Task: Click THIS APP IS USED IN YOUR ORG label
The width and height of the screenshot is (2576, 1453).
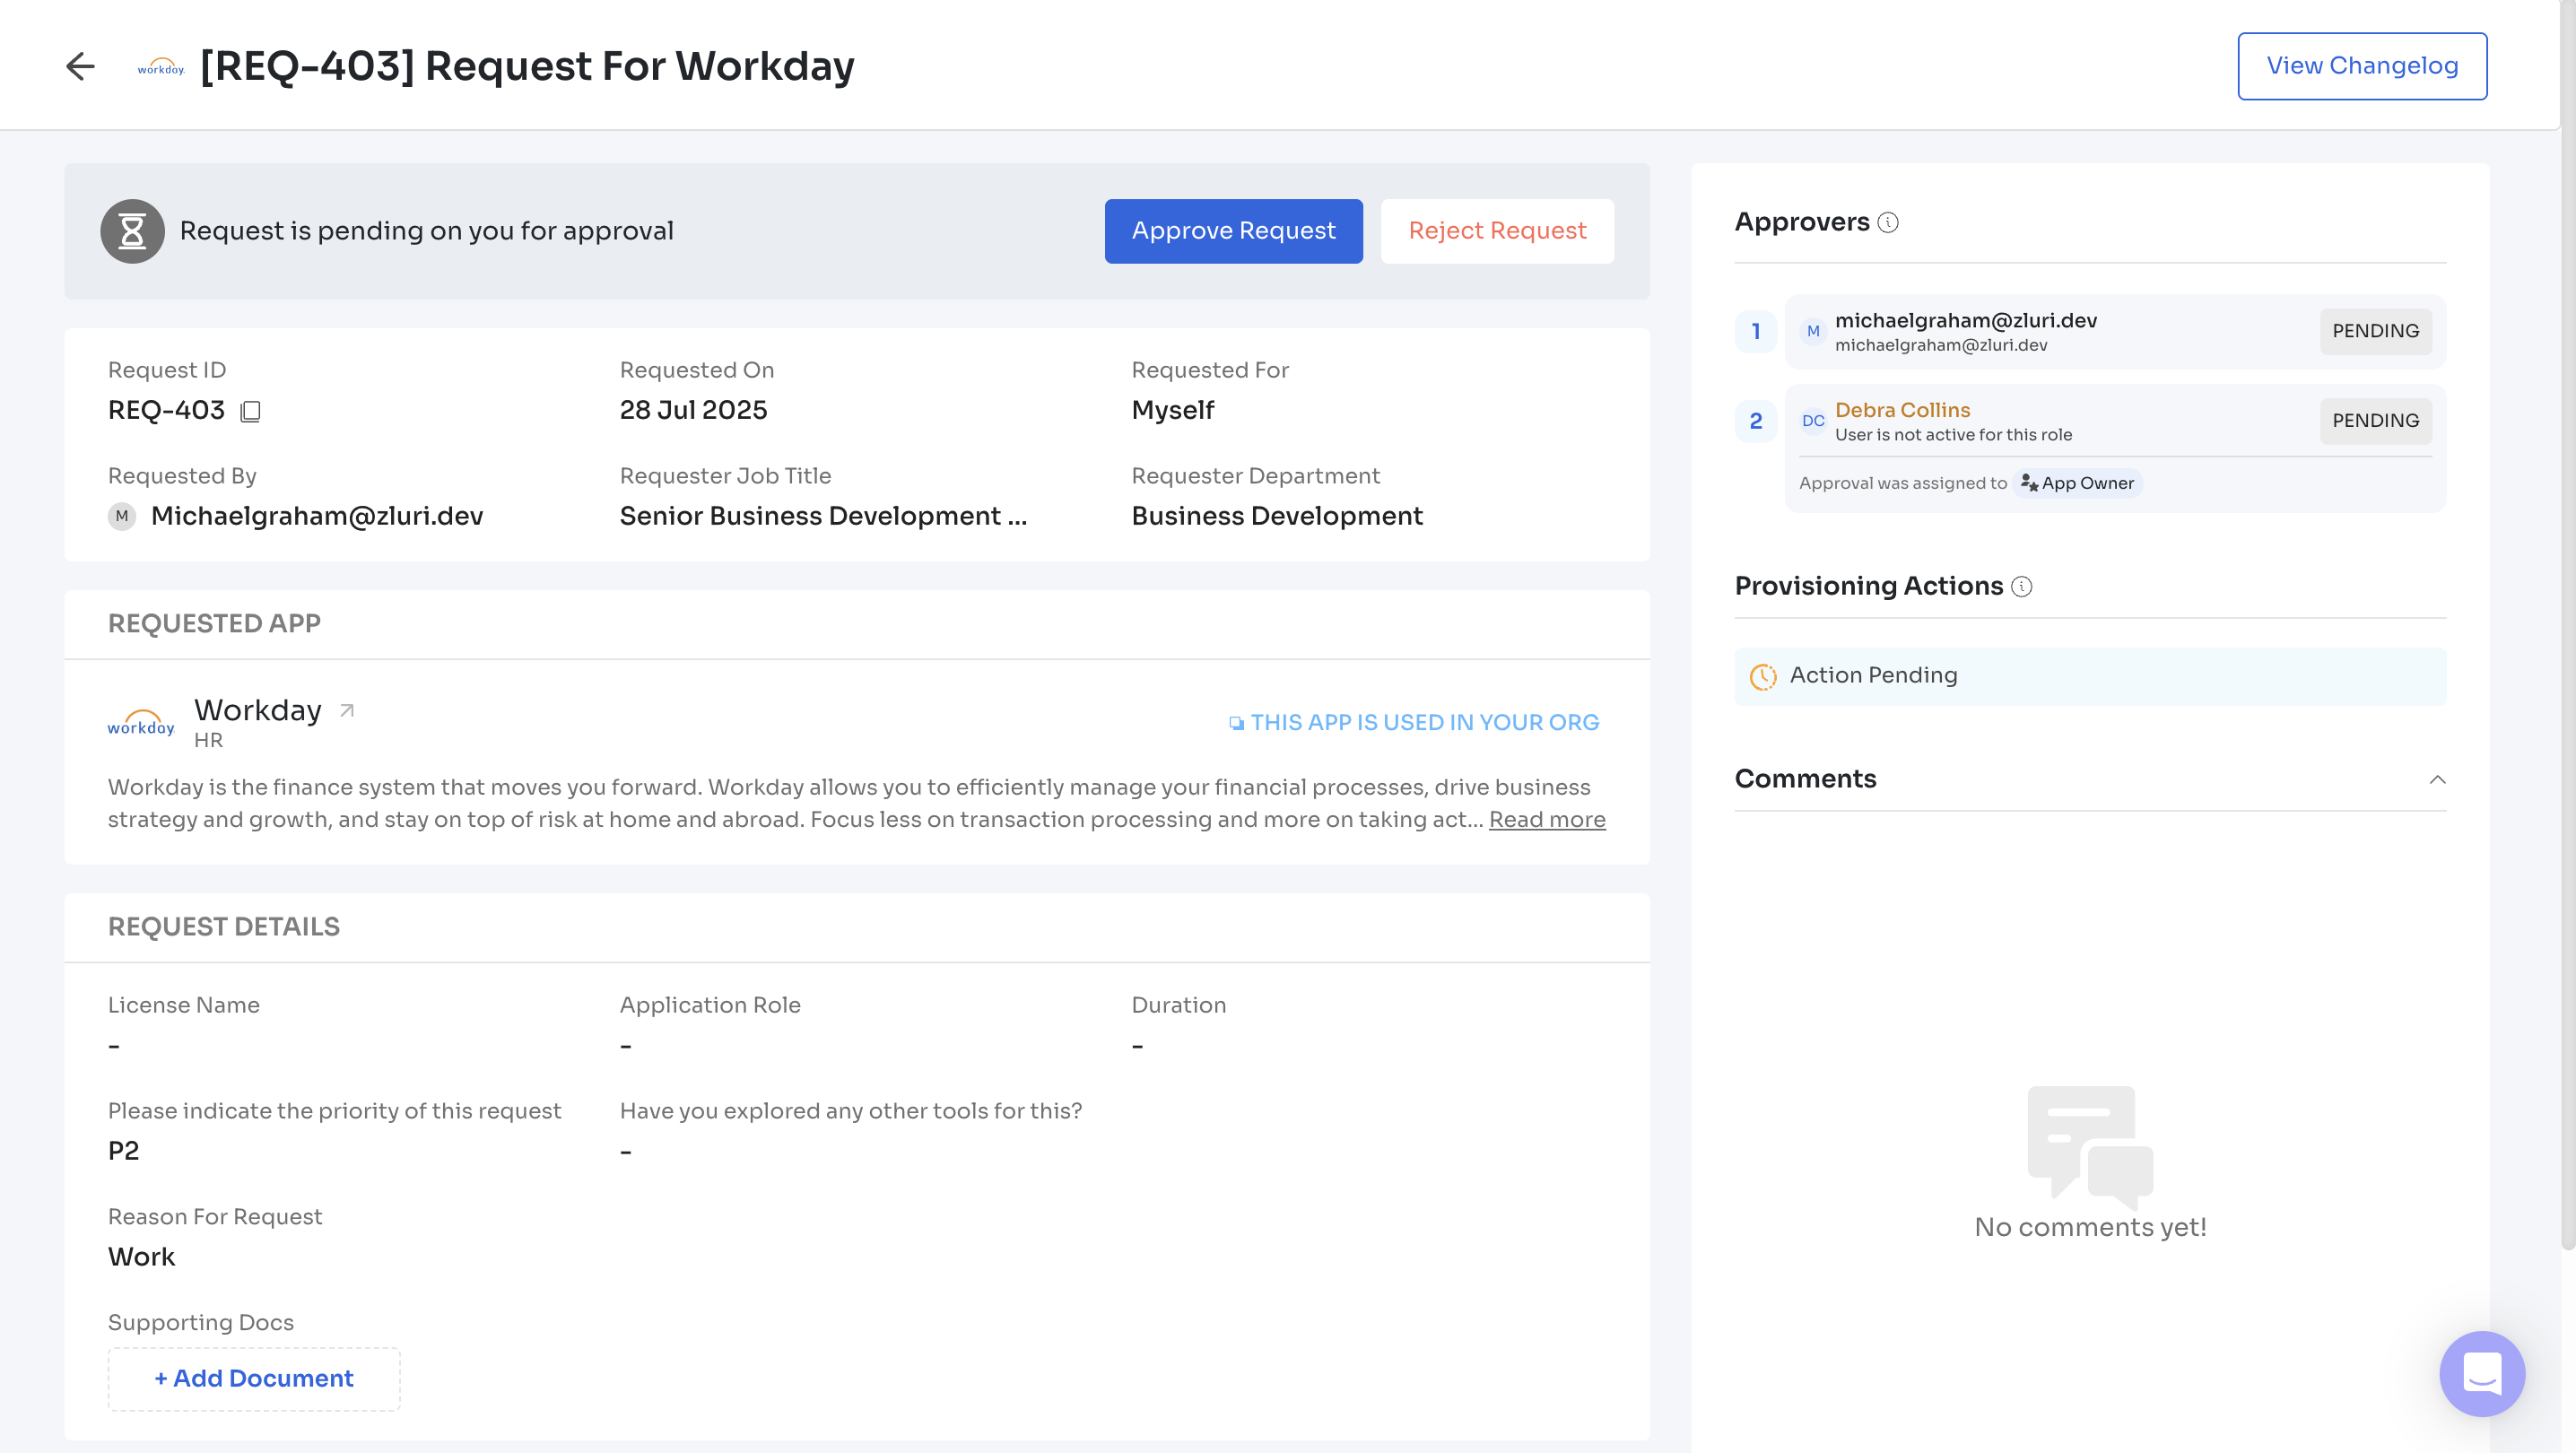Action: point(1424,723)
